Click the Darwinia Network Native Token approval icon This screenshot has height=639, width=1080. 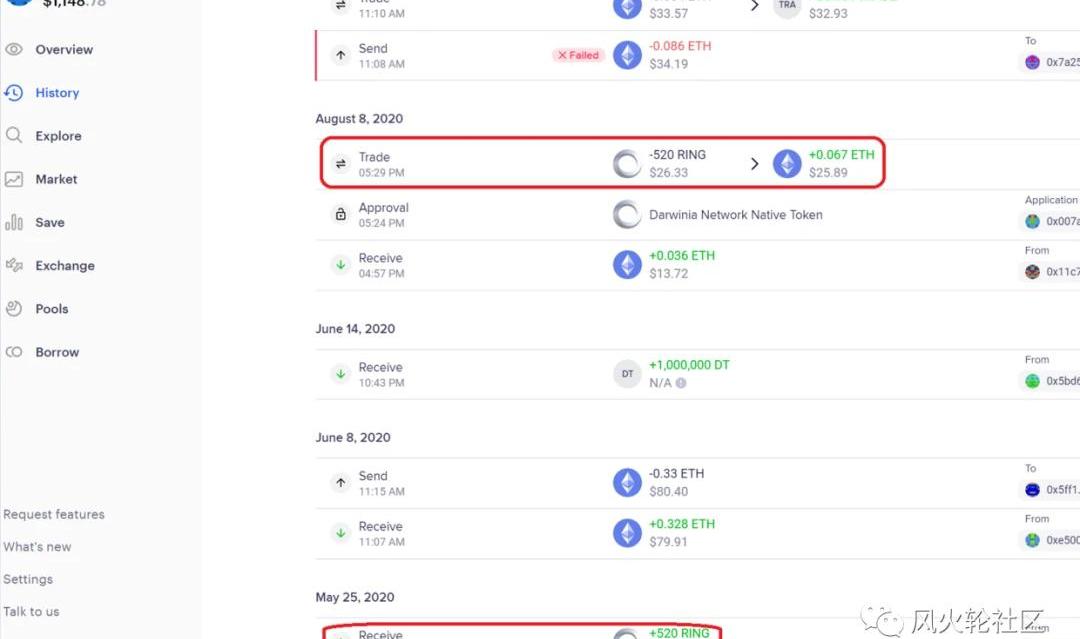click(x=627, y=214)
